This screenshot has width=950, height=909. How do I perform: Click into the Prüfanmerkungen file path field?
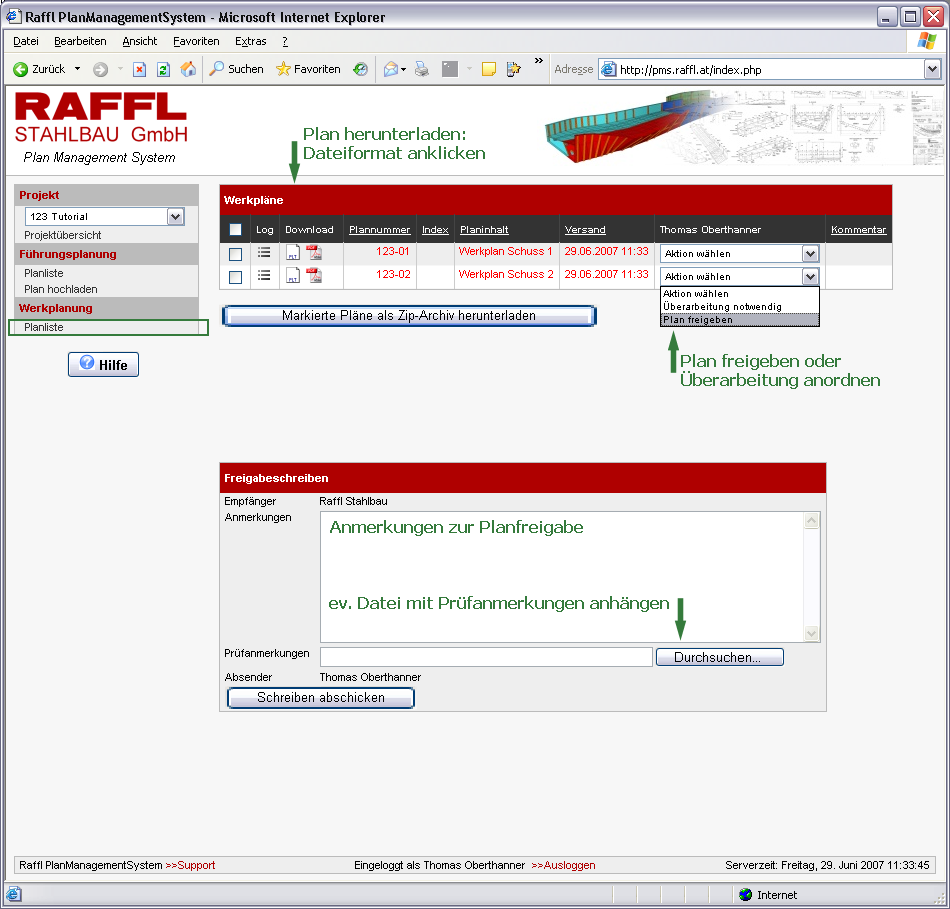(486, 657)
